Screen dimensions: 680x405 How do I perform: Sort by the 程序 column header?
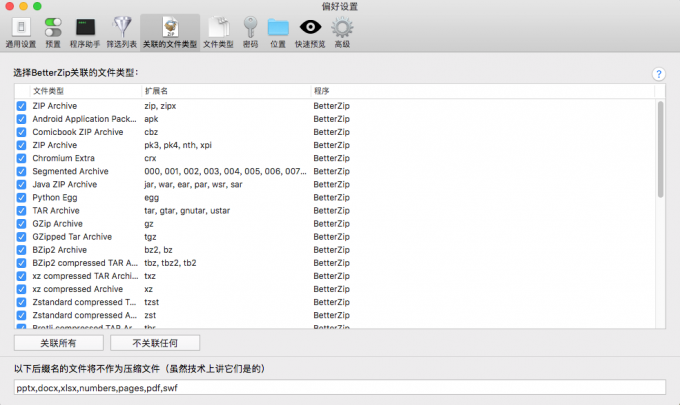coord(482,91)
